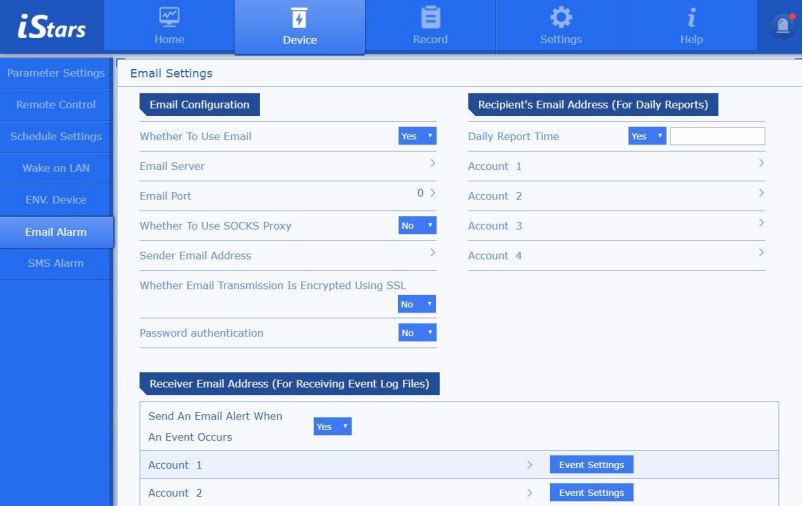
Task: Expand recipient Account 3 arrow
Action: 761,223
